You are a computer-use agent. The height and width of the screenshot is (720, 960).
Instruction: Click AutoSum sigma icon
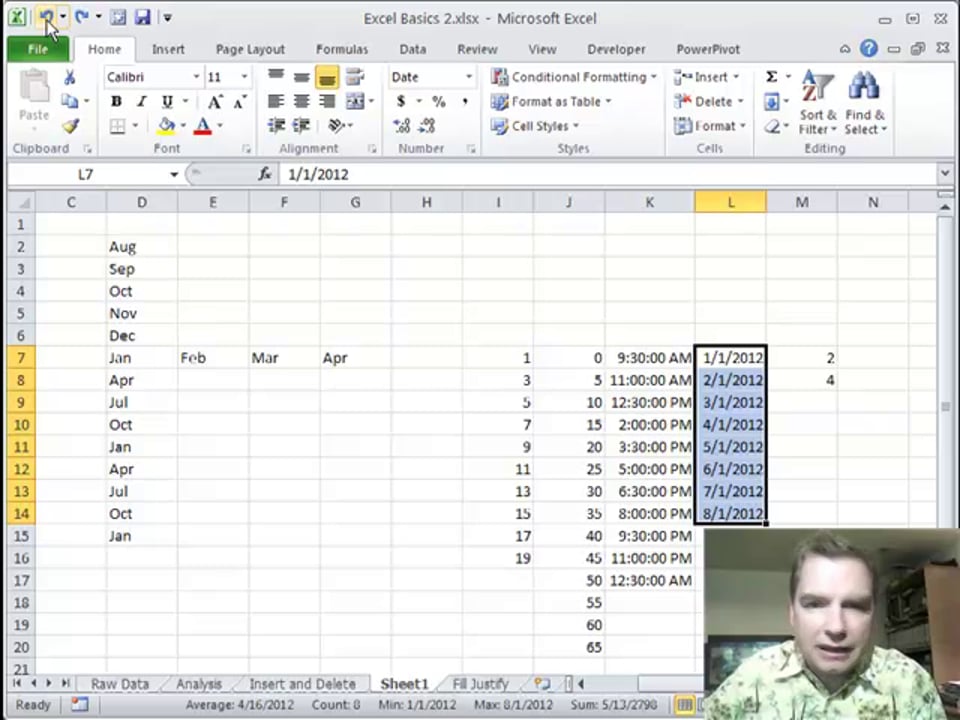pos(771,77)
